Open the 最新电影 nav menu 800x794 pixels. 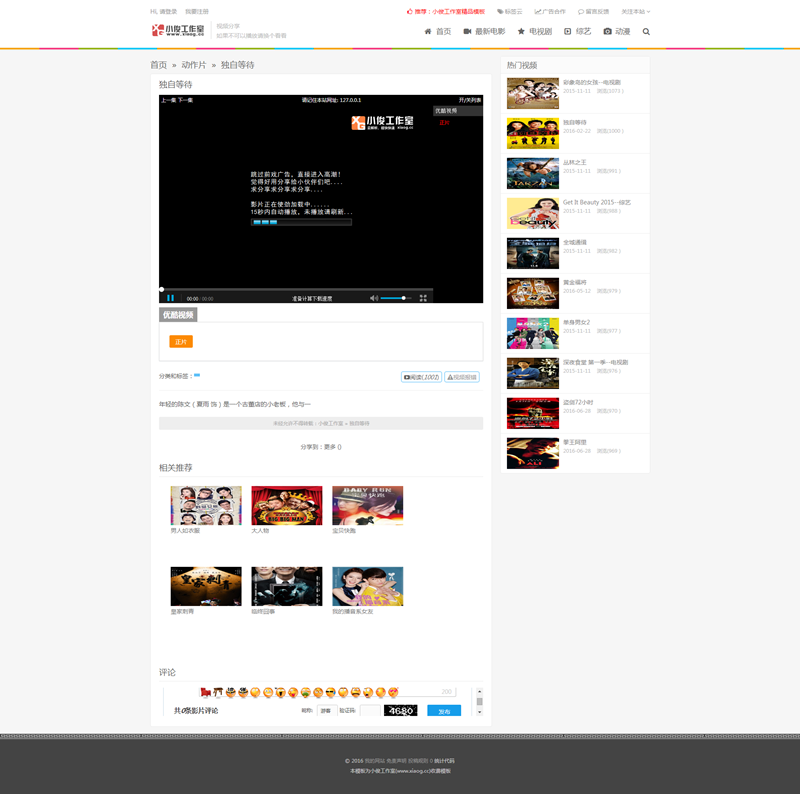click(x=484, y=32)
